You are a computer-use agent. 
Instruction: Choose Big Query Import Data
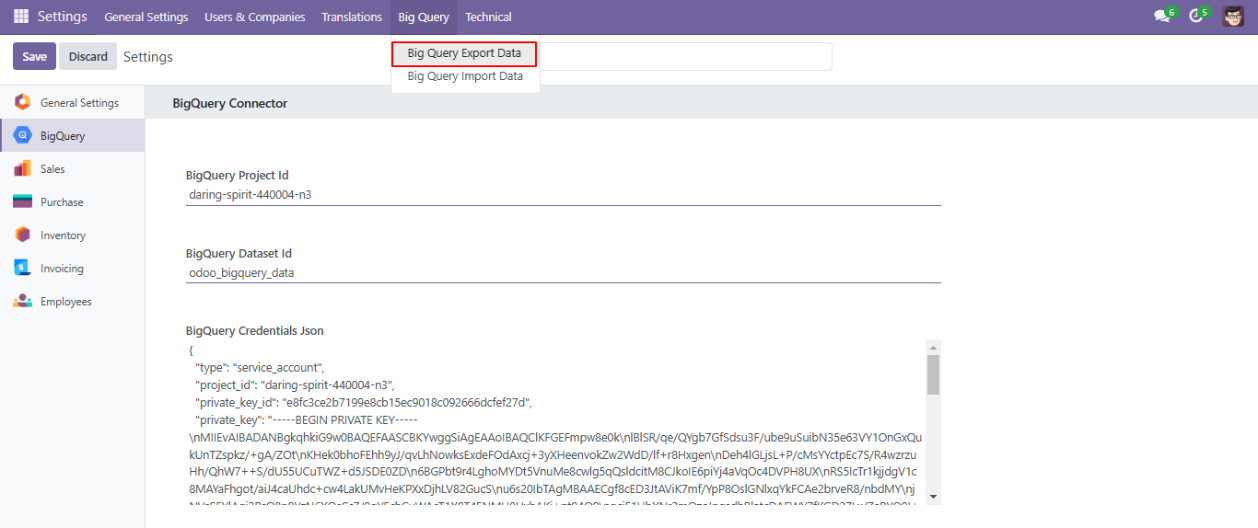tap(465, 76)
